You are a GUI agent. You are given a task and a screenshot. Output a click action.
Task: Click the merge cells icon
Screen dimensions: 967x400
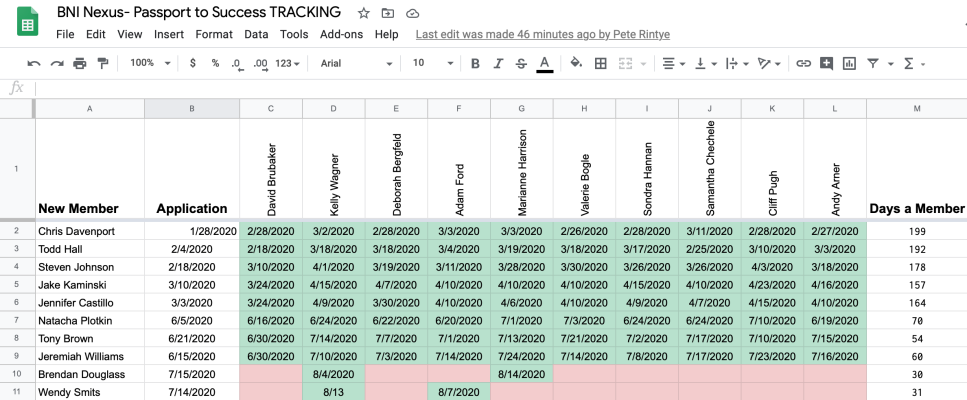(626, 63)
